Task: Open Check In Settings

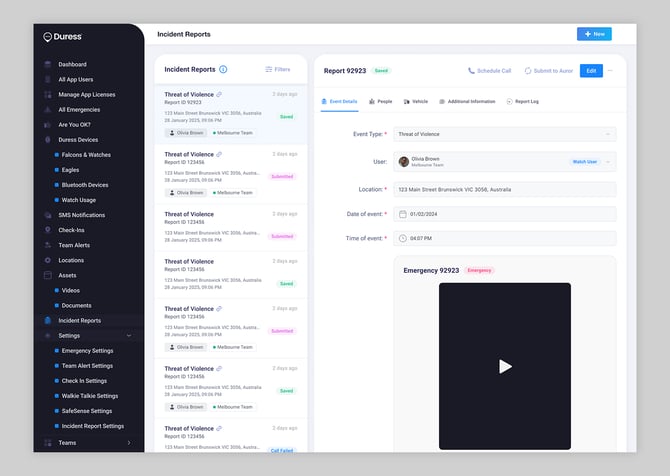Action: [84, 381]
